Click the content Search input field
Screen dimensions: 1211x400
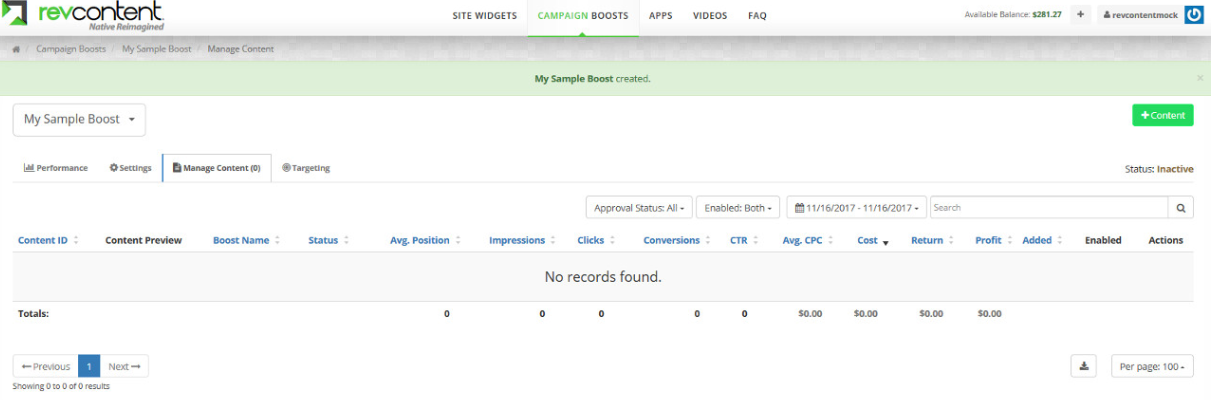pos(1048,208)
